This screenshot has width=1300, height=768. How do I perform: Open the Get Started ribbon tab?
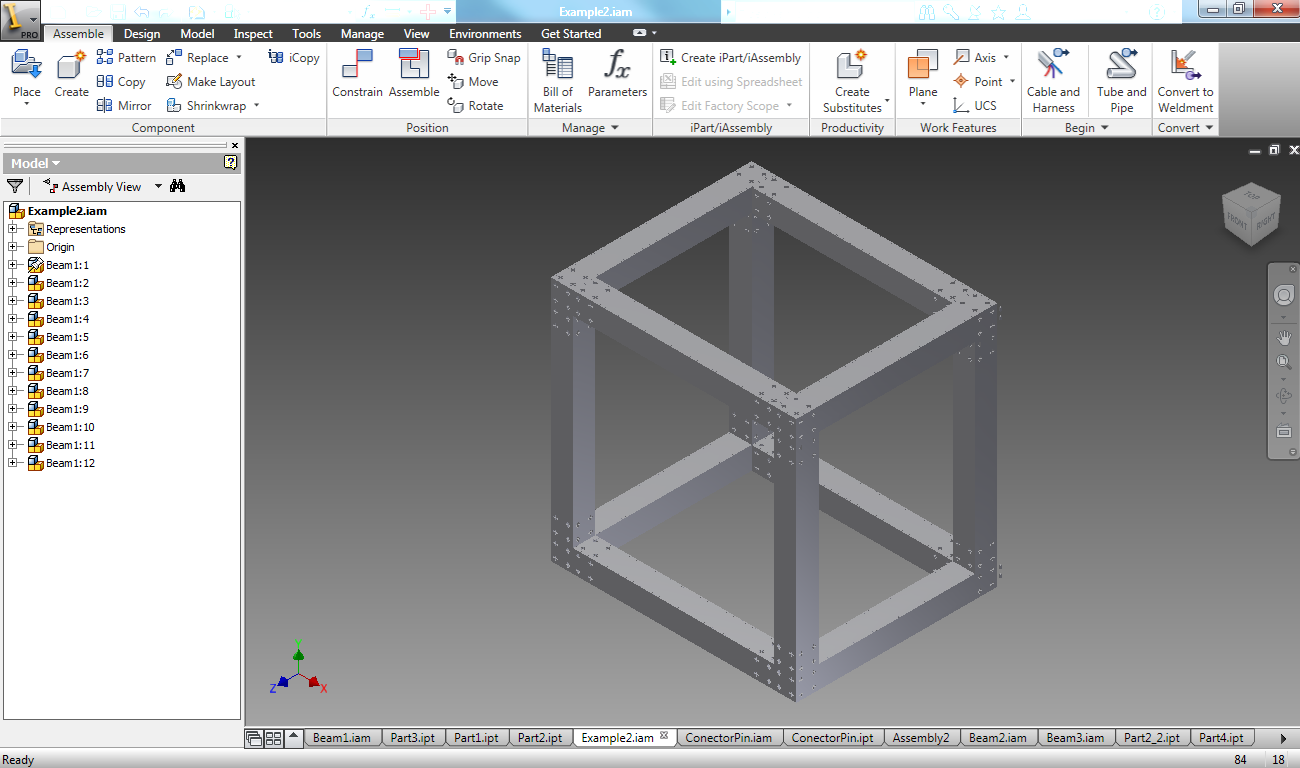(x=571, y=34)
